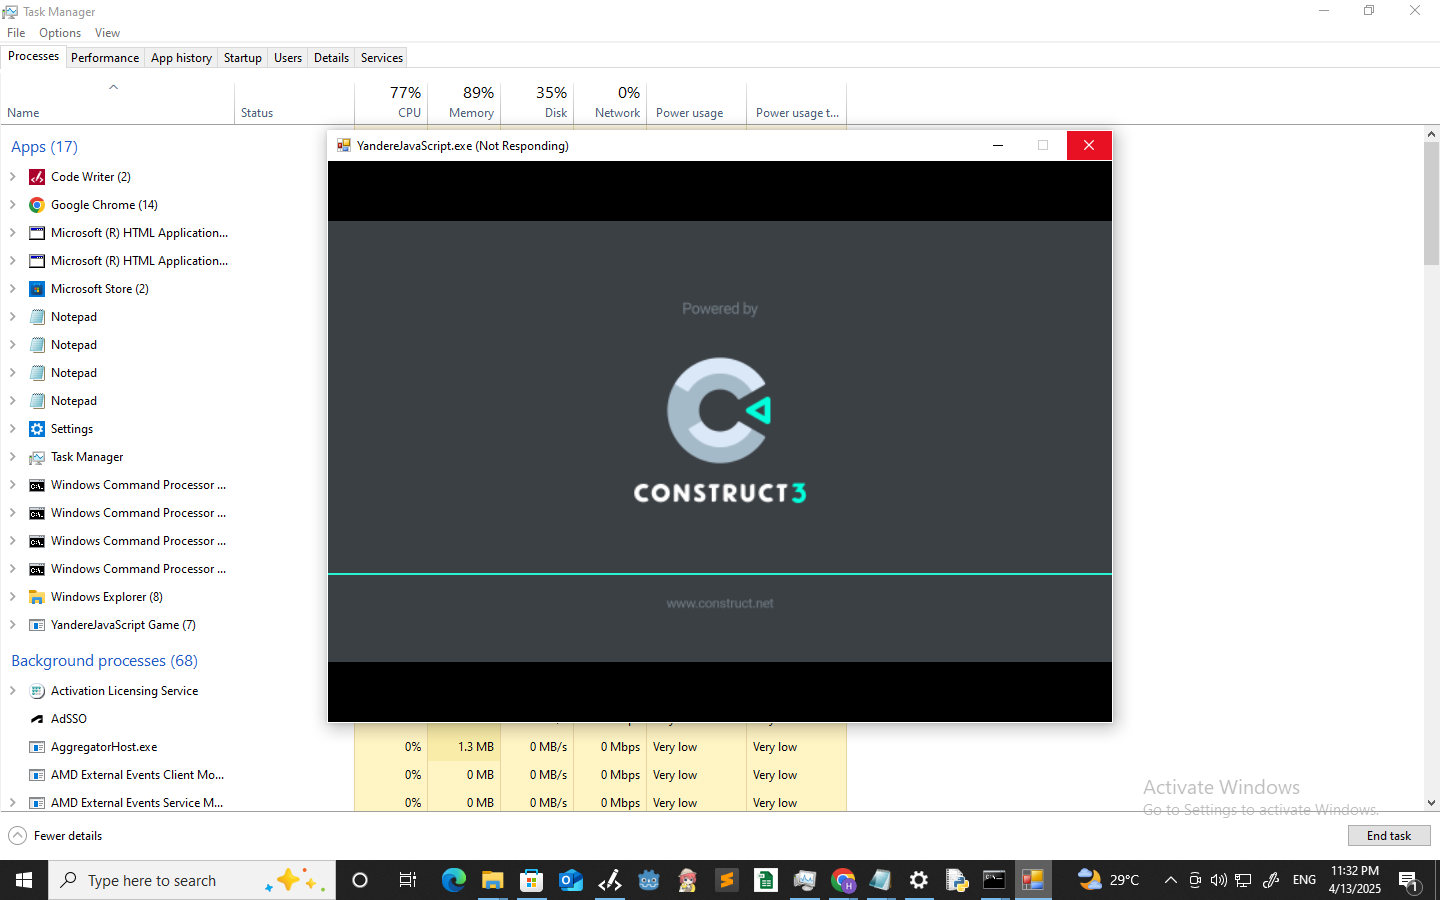The image size is (1440, 900).
Task: Switch to the Details tab
Action: (x=331, y=58)
